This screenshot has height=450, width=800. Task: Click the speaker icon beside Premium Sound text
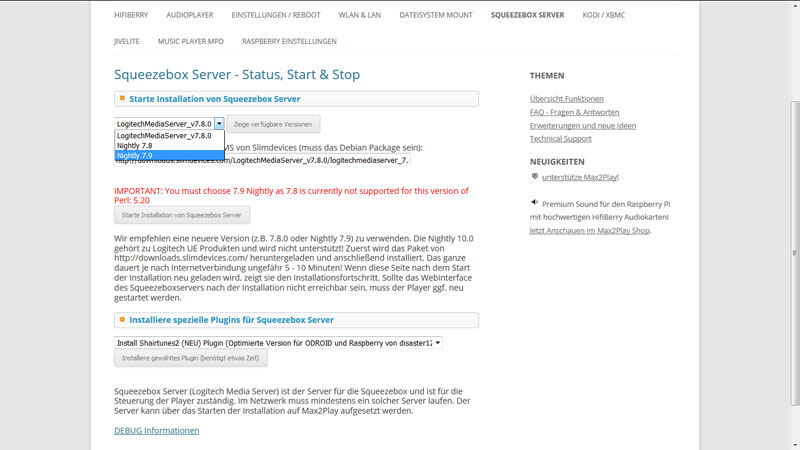pos(534,203)
